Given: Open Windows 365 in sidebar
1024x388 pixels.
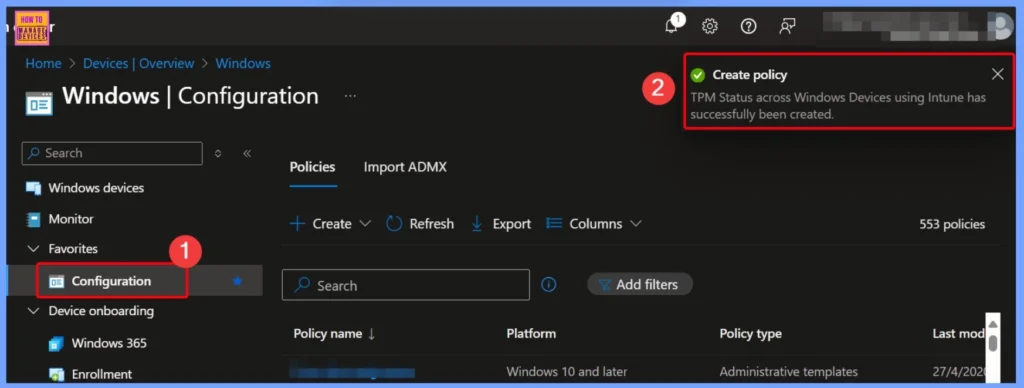Looking at the screenshot, I should coord(109,343).
